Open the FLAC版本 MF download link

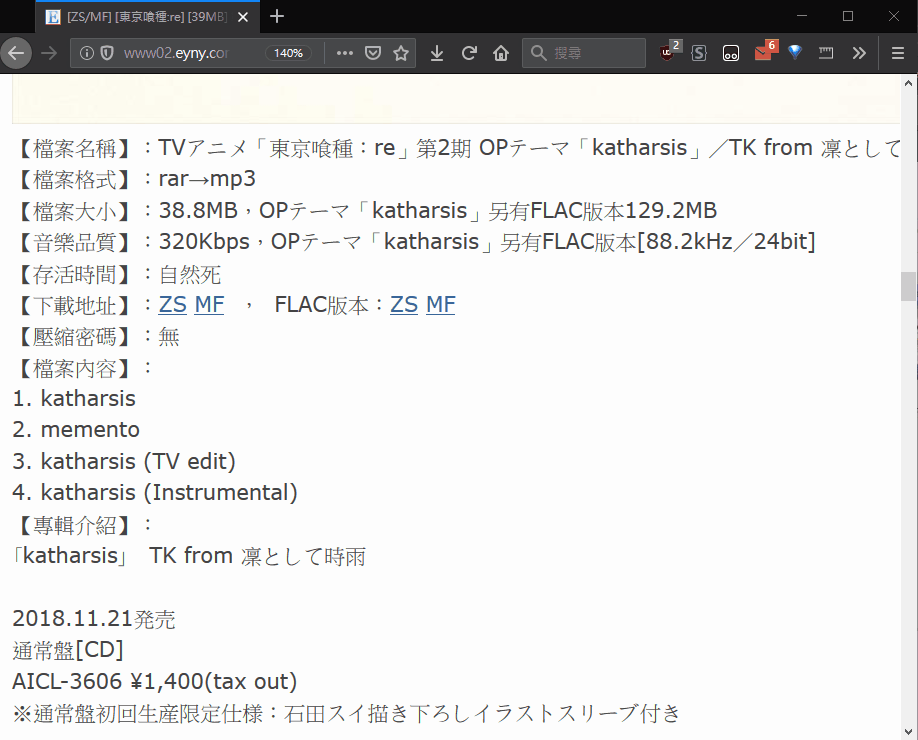[440, 304]
